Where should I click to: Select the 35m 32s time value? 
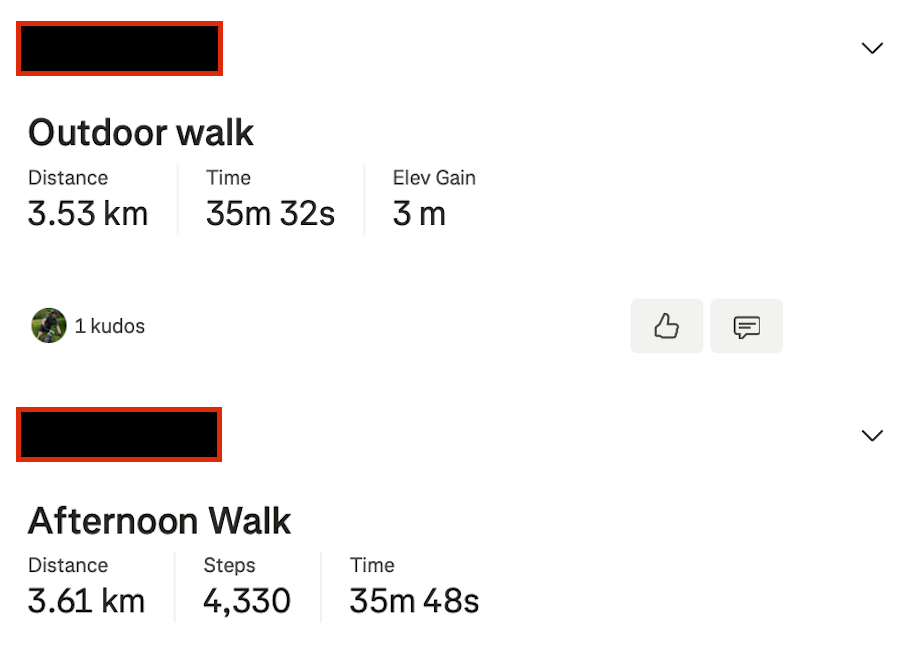pyautogui.click(x=270, y=214)
